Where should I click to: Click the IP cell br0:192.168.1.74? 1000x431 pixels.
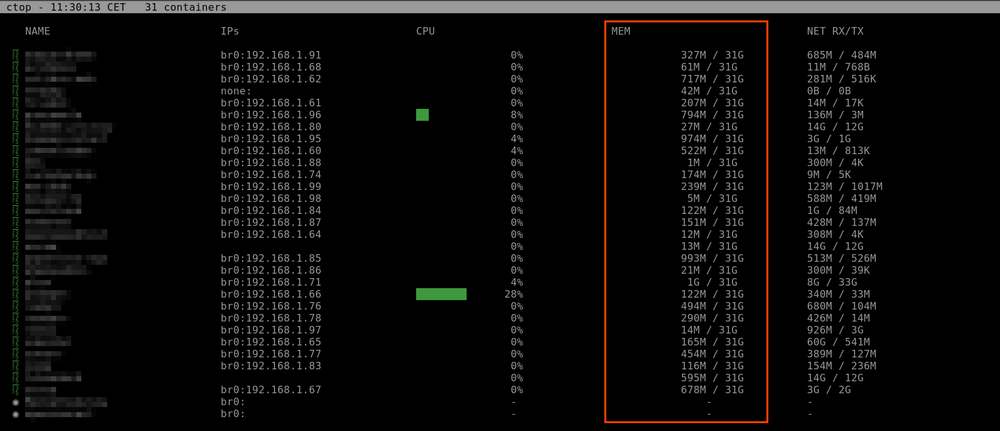click(x=271, y=175)
